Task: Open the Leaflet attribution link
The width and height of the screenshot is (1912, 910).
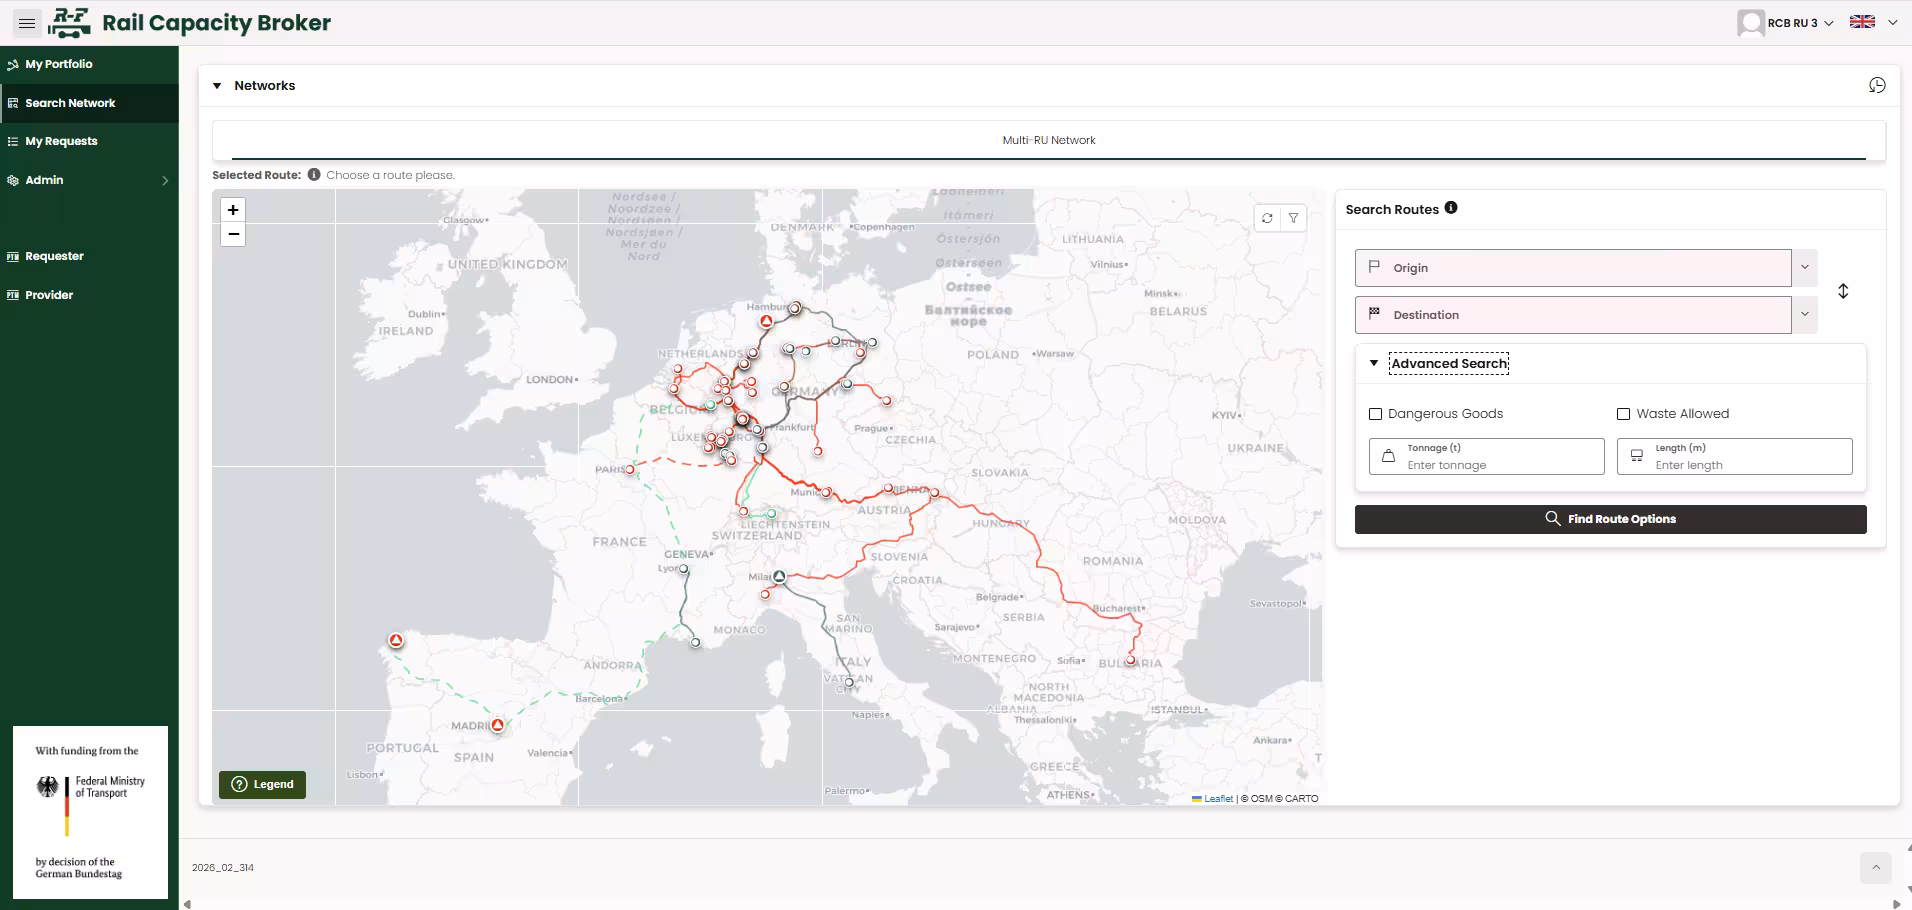Action: (x=1218, y=799)
